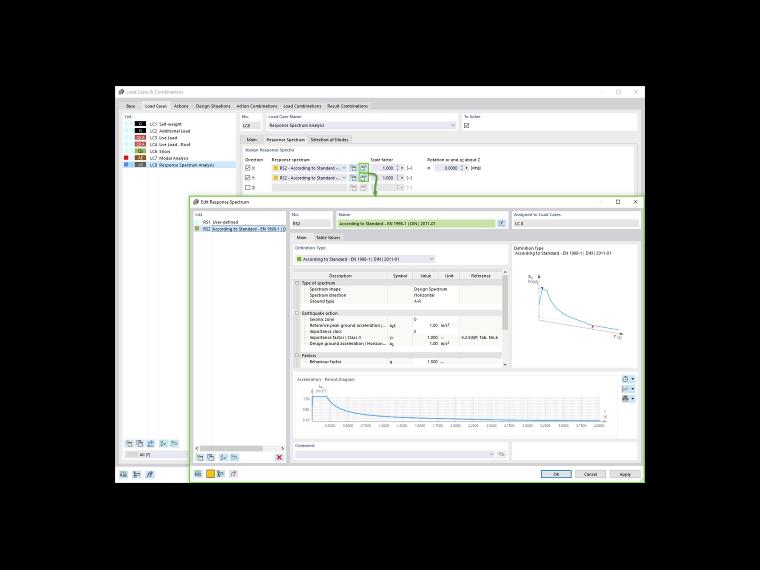This screenshot has width=760, height=570.
Task: Click first icon in Edit Response Spectrum footer
Action: (198, 474)
